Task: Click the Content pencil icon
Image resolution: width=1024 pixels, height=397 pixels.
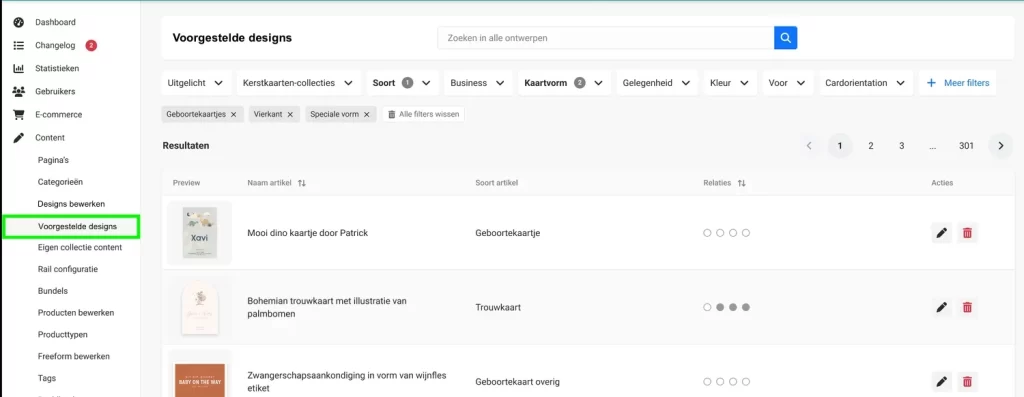Action: tap(19, 138)
